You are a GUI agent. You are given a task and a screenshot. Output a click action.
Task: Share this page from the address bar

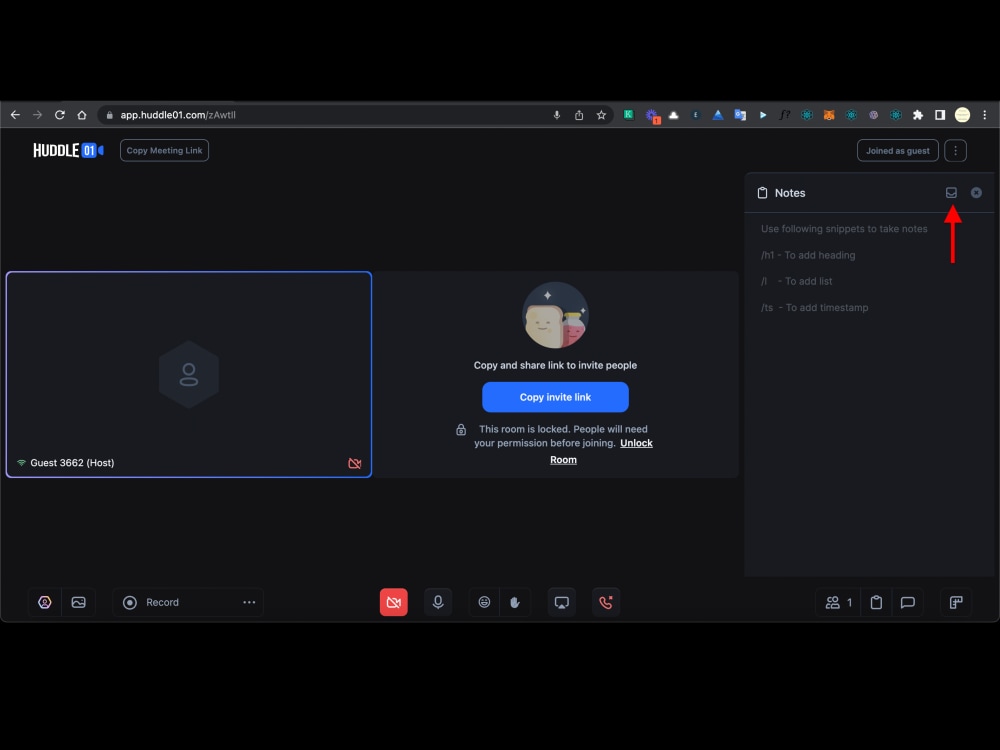pos(578,115)
